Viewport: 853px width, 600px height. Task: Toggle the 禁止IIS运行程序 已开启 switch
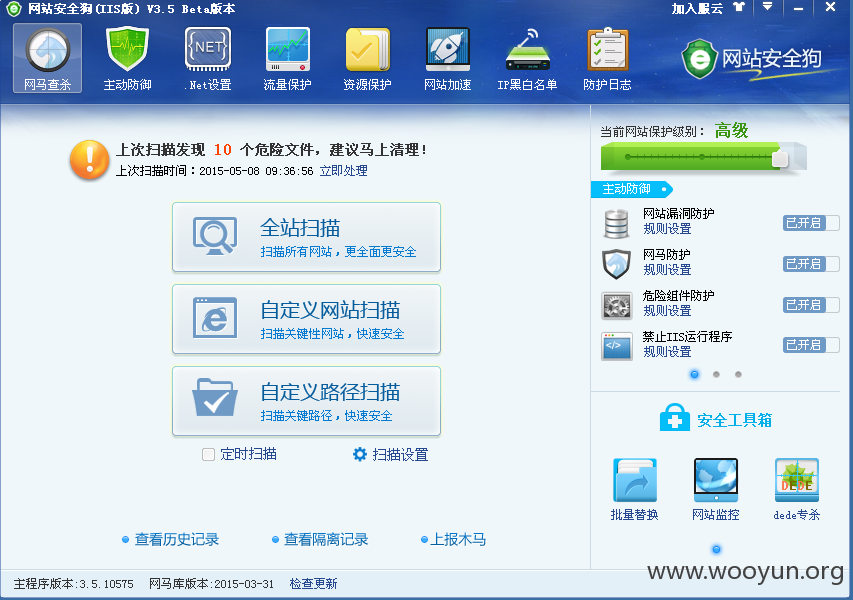pyautogui.click(x=811, y=345)
